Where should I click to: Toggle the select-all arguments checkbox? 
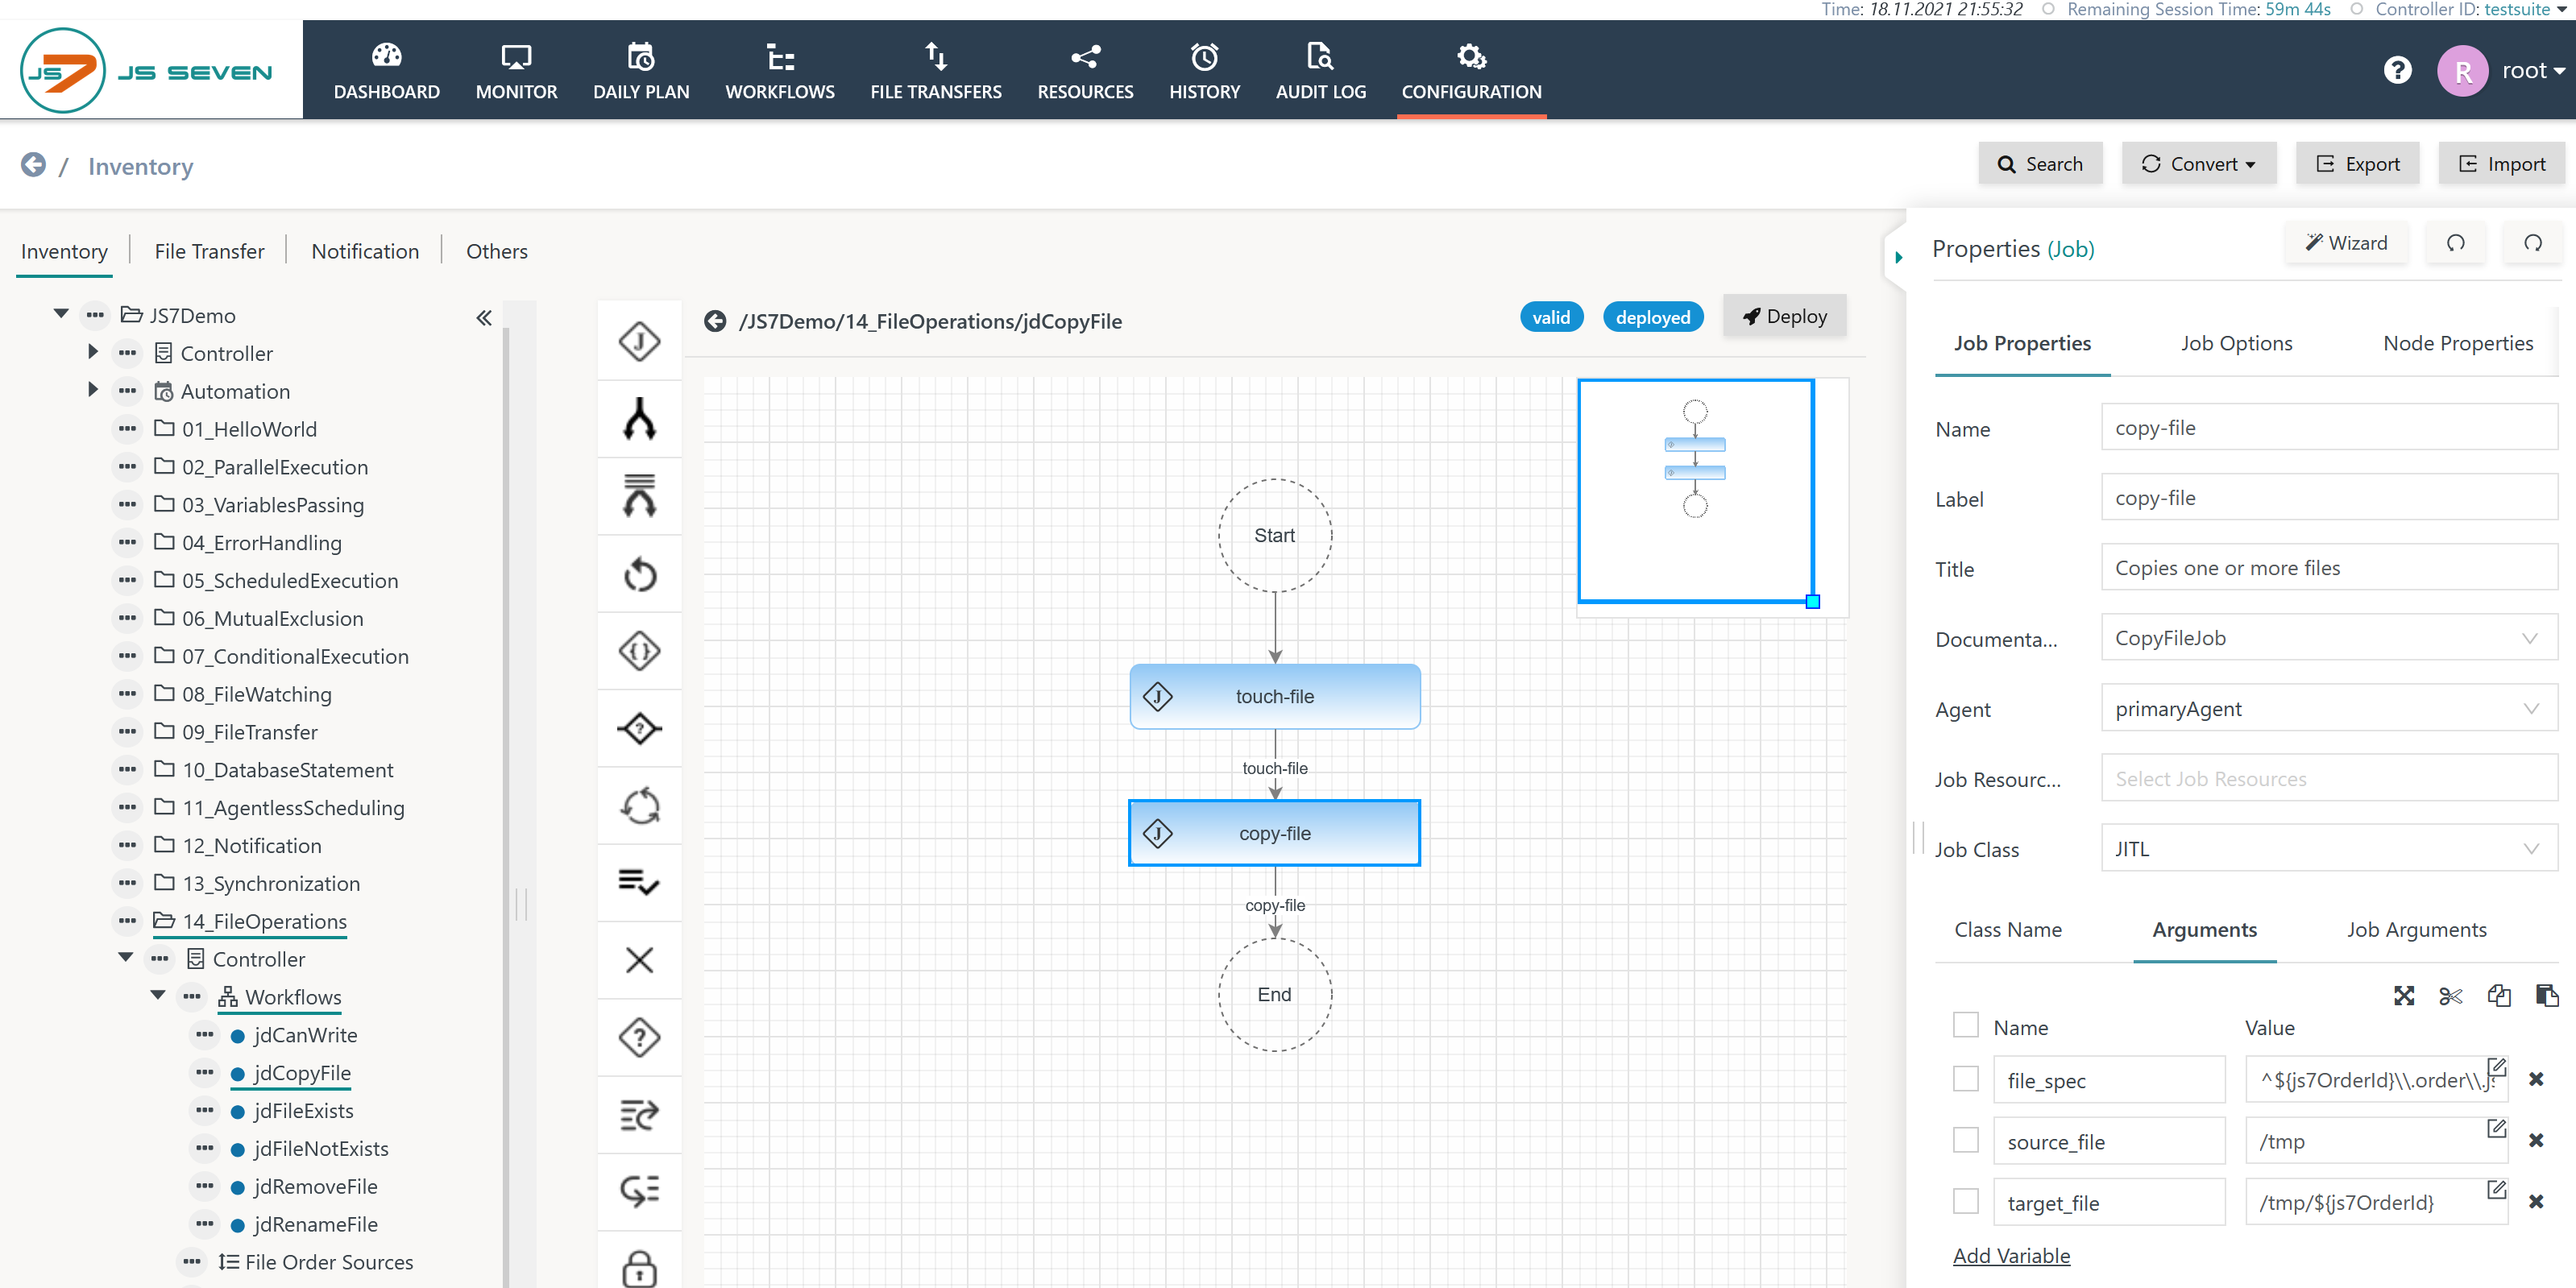(1965, 1025)
